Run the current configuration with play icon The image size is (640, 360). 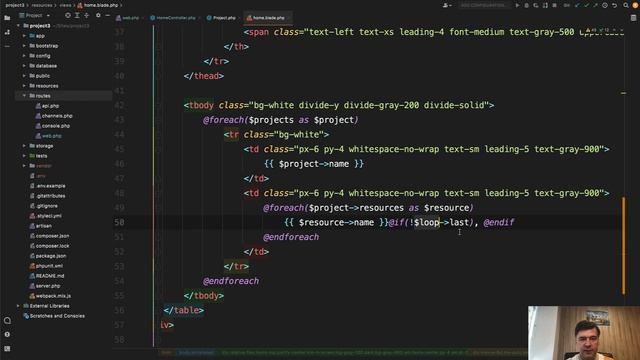click(517, 5)
